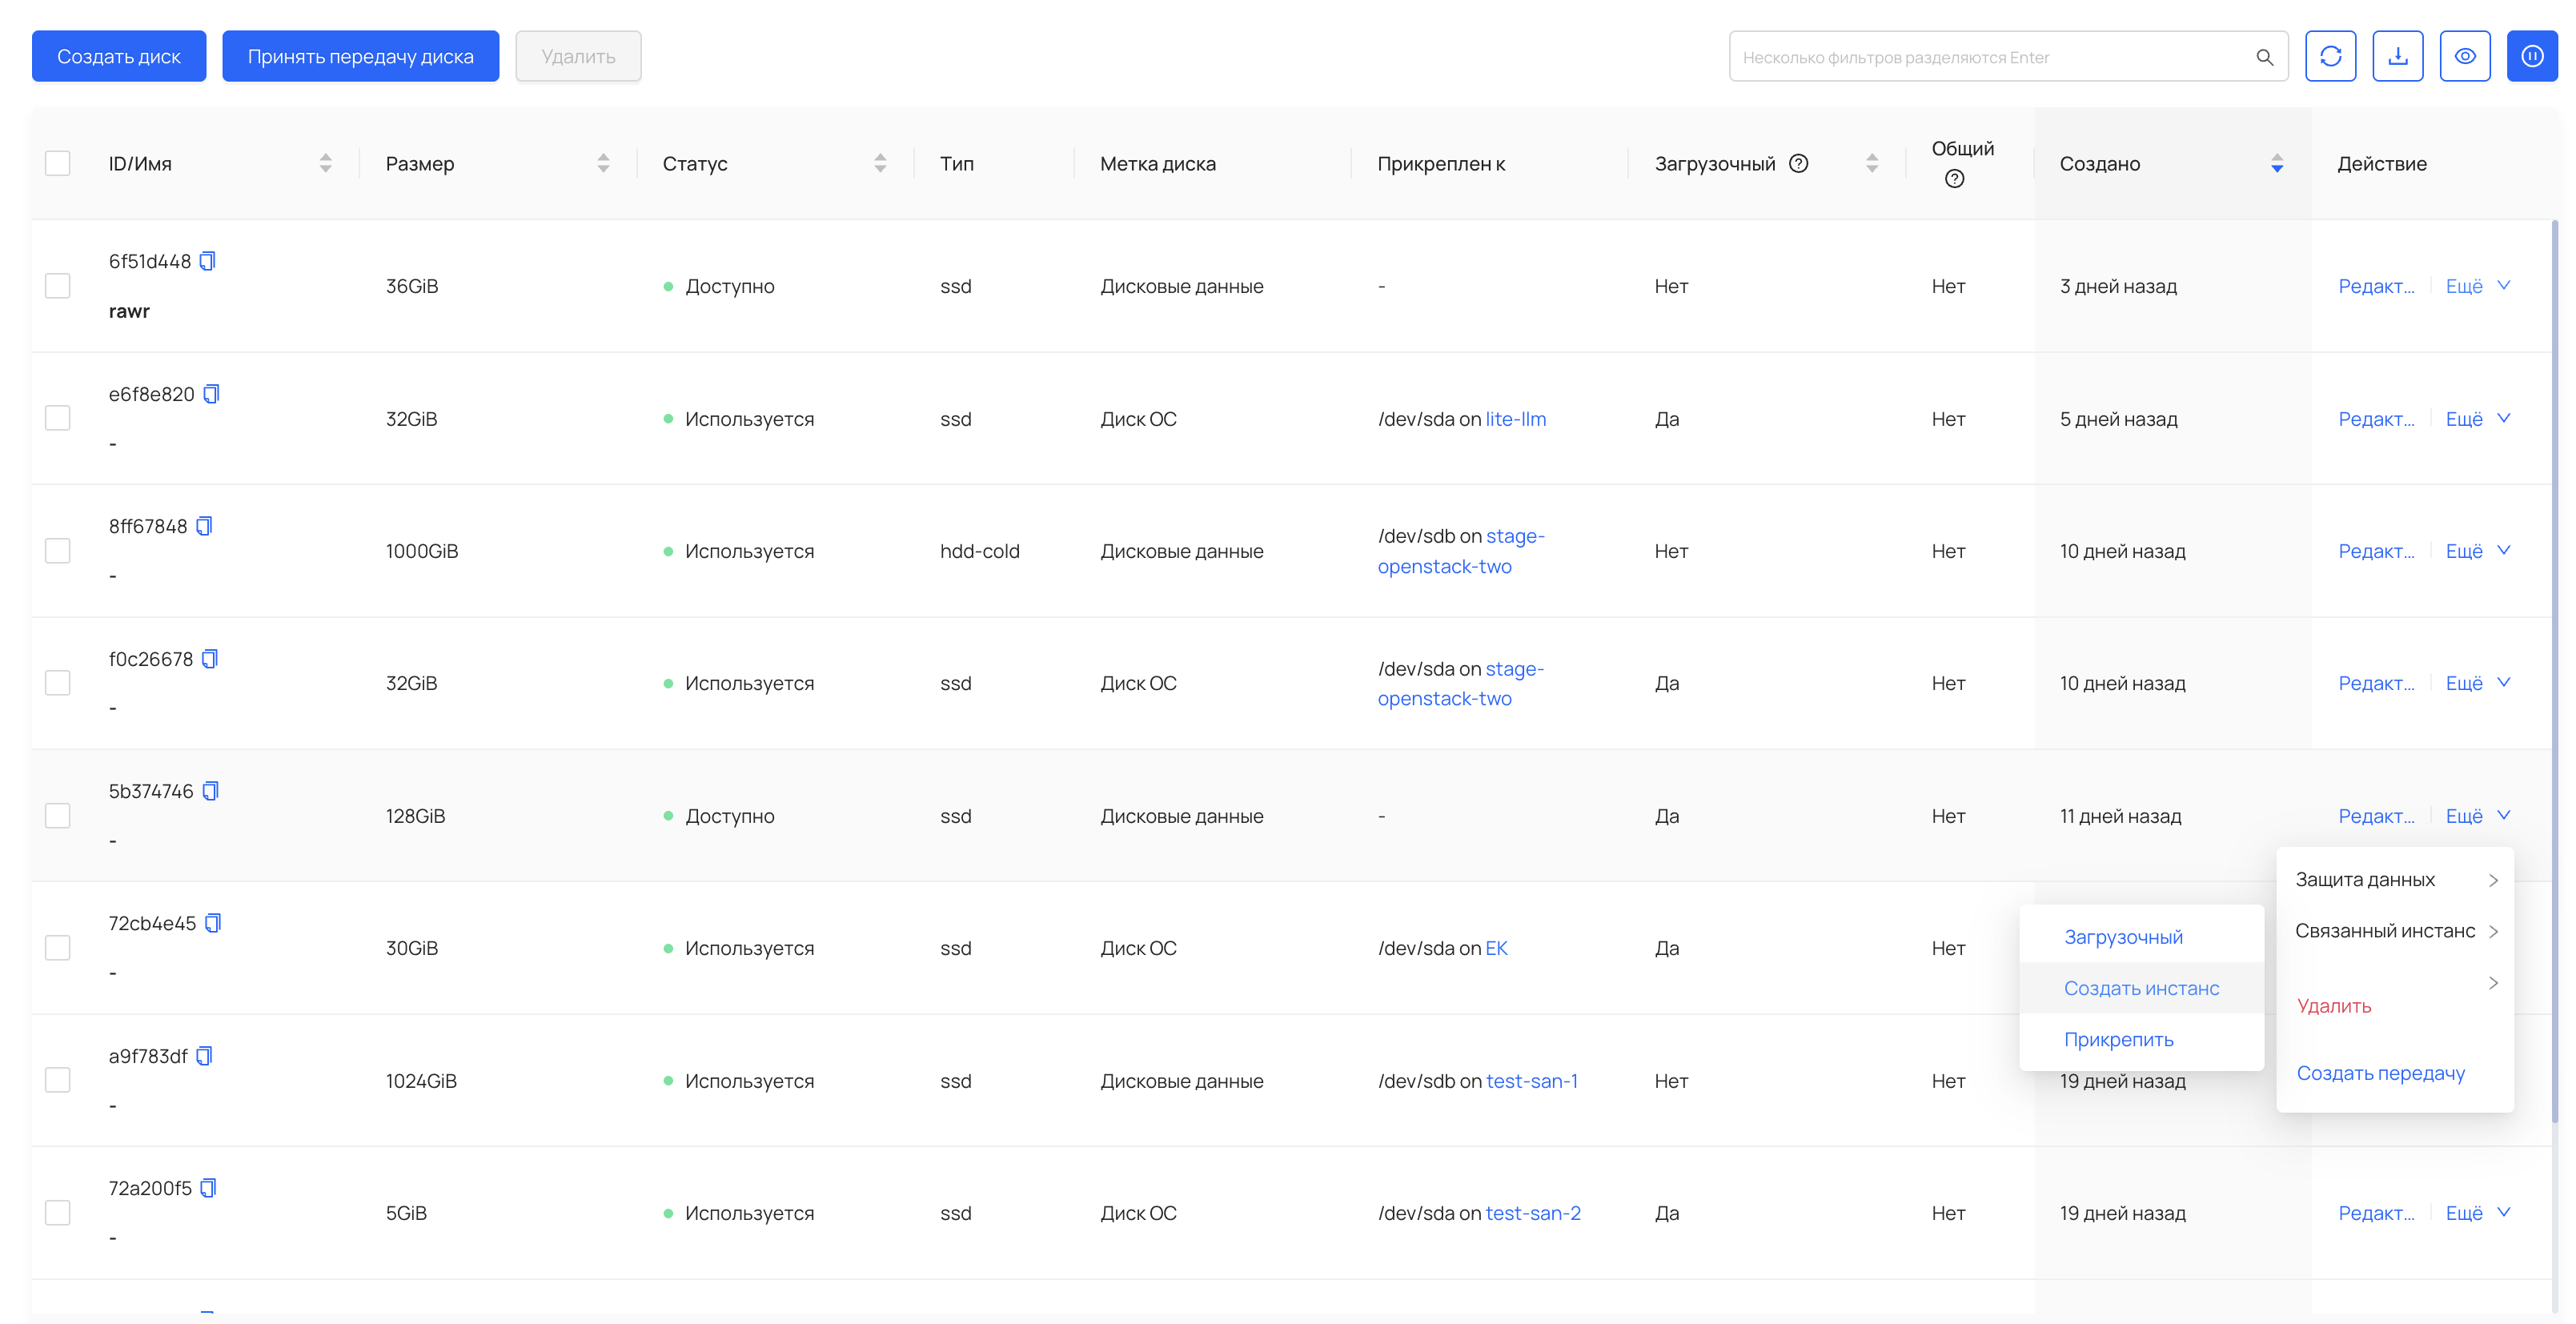The width and height of the screenshot is (2576, 1324).
Task: Focus the filter search input field
Action: point(1990,57)
